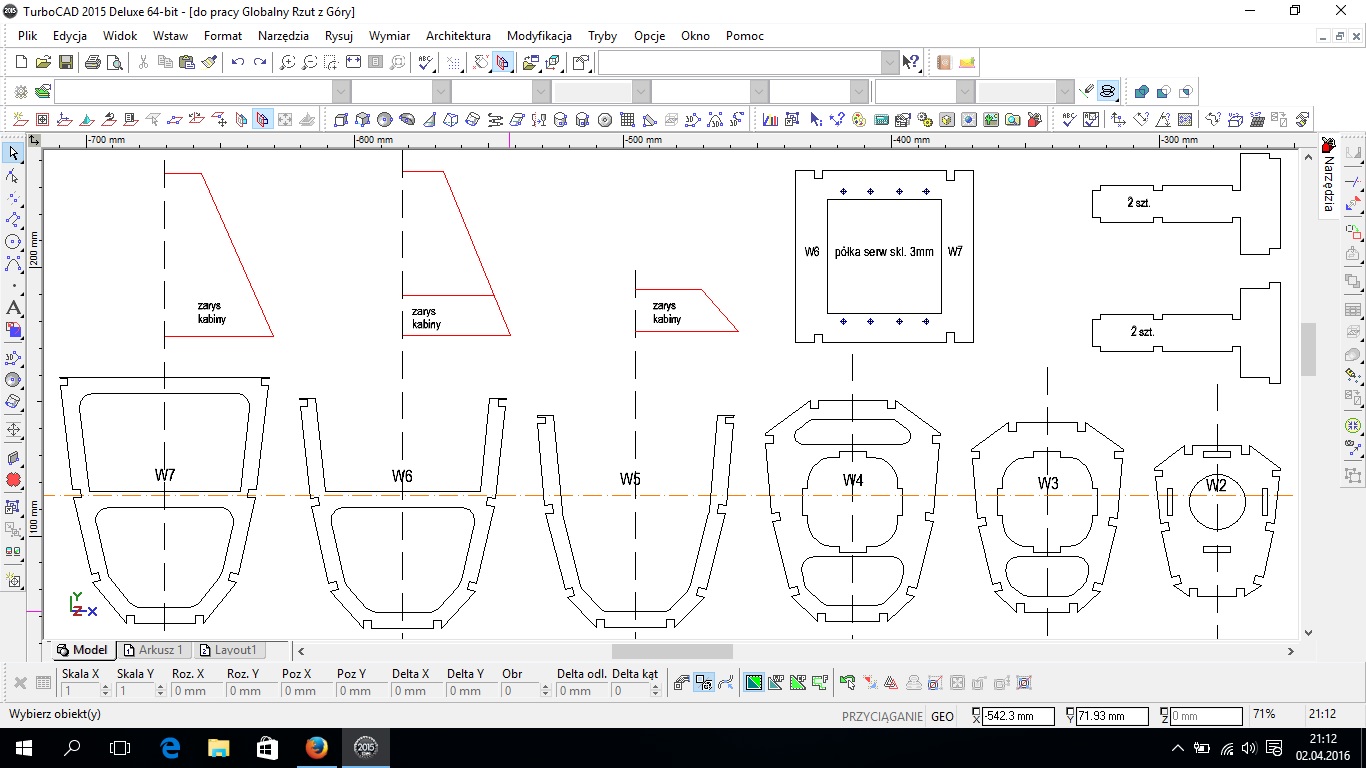Switch to the Layout1 tab
The width and height of the screenshot is (1366, 768).
tap(228, 650)
